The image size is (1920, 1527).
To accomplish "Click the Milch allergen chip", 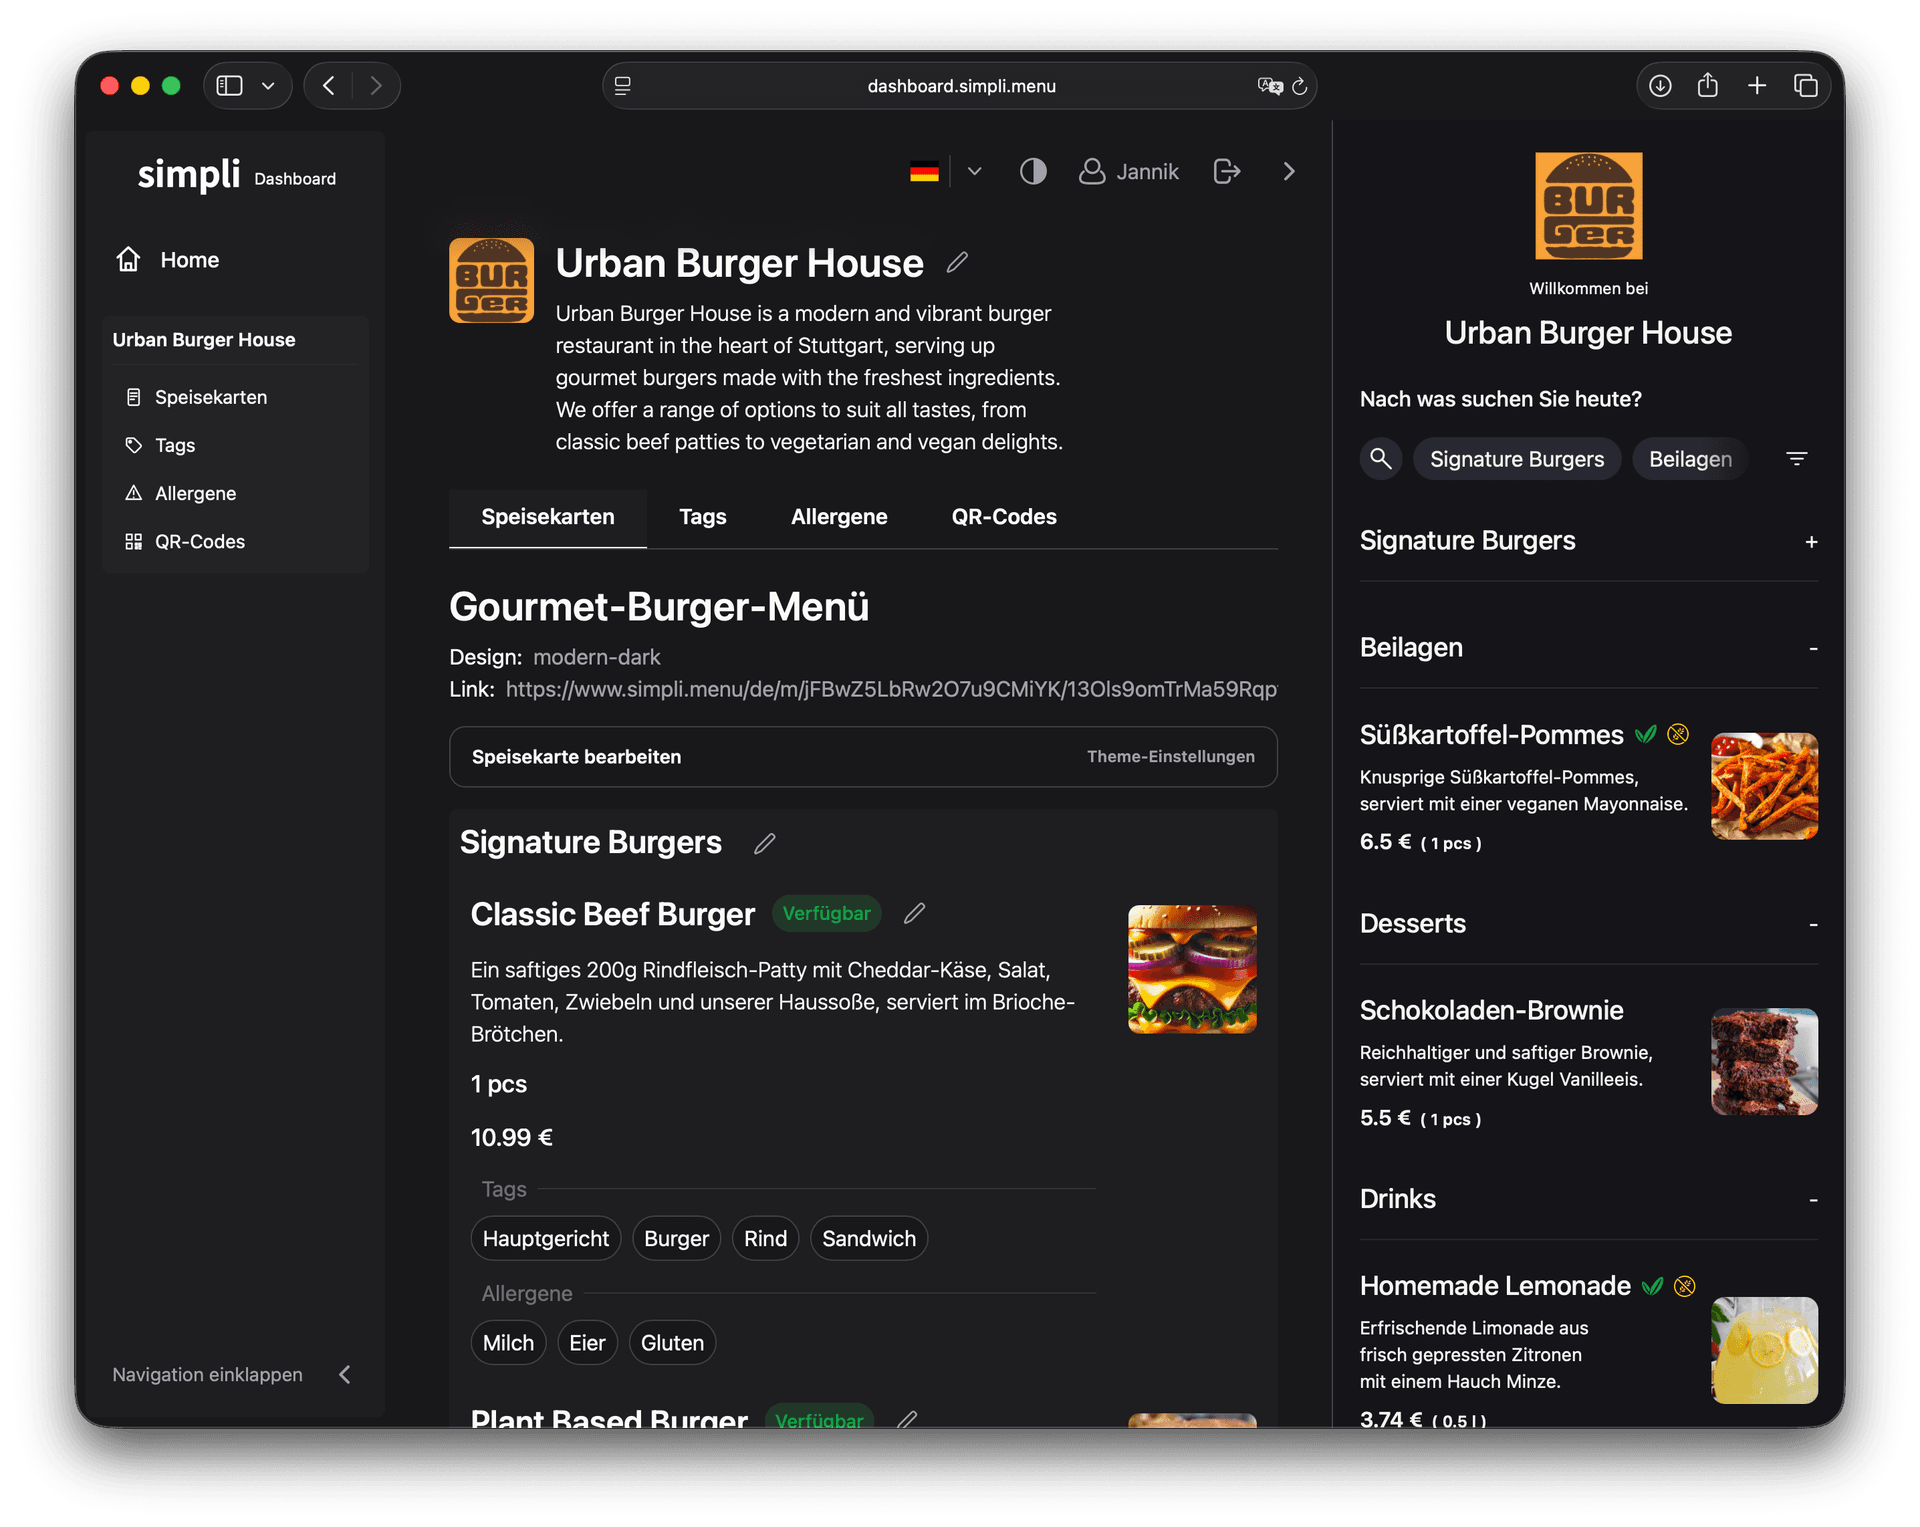I will point(508,1342).
